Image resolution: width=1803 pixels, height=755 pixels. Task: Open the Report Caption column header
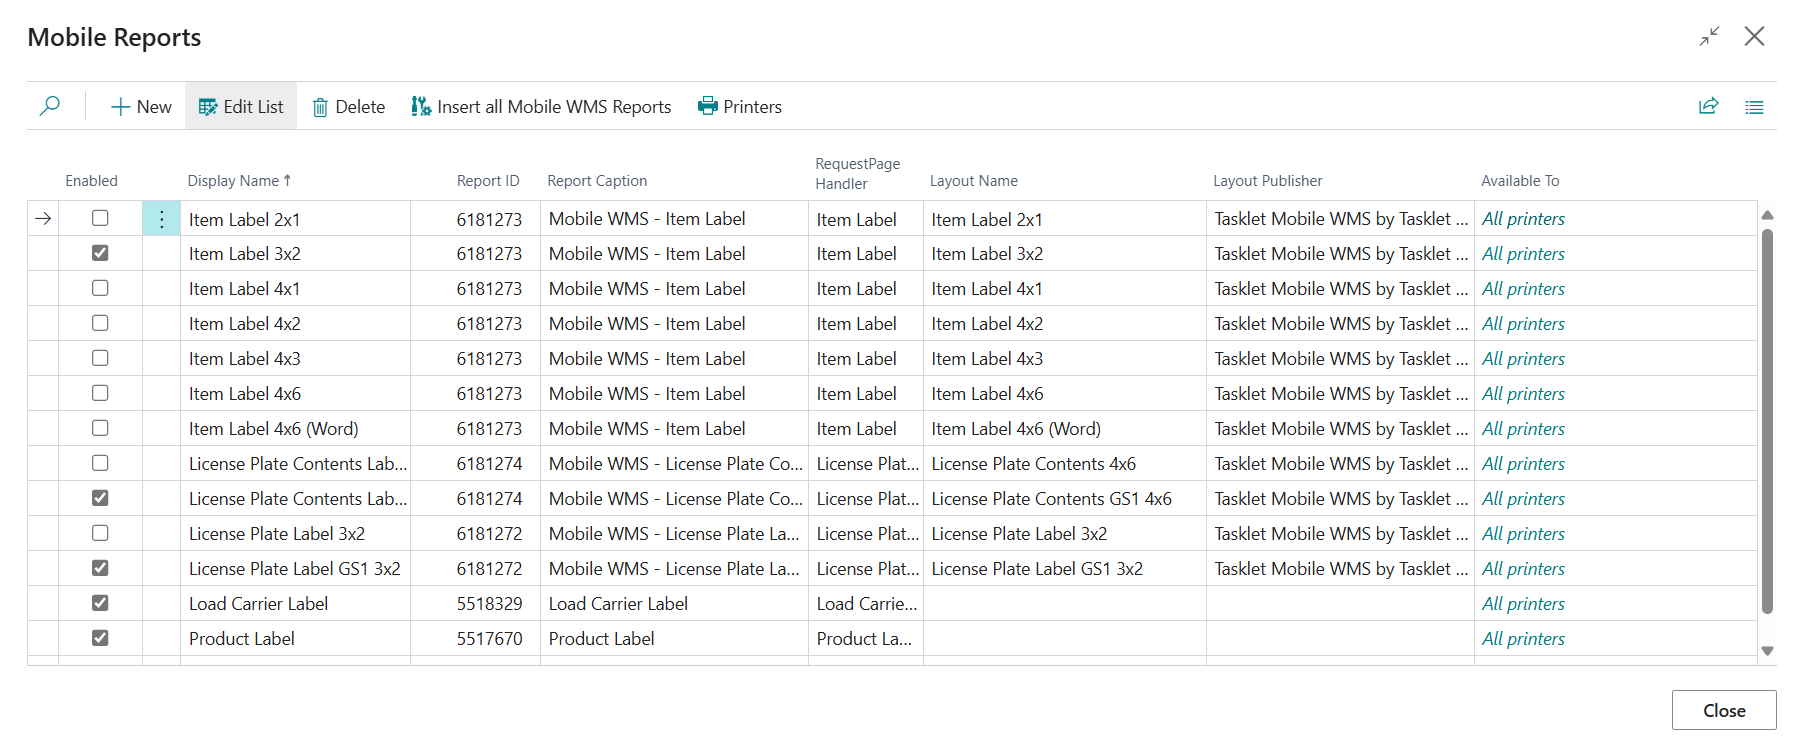pyautogui.click(x=597, y=181)
